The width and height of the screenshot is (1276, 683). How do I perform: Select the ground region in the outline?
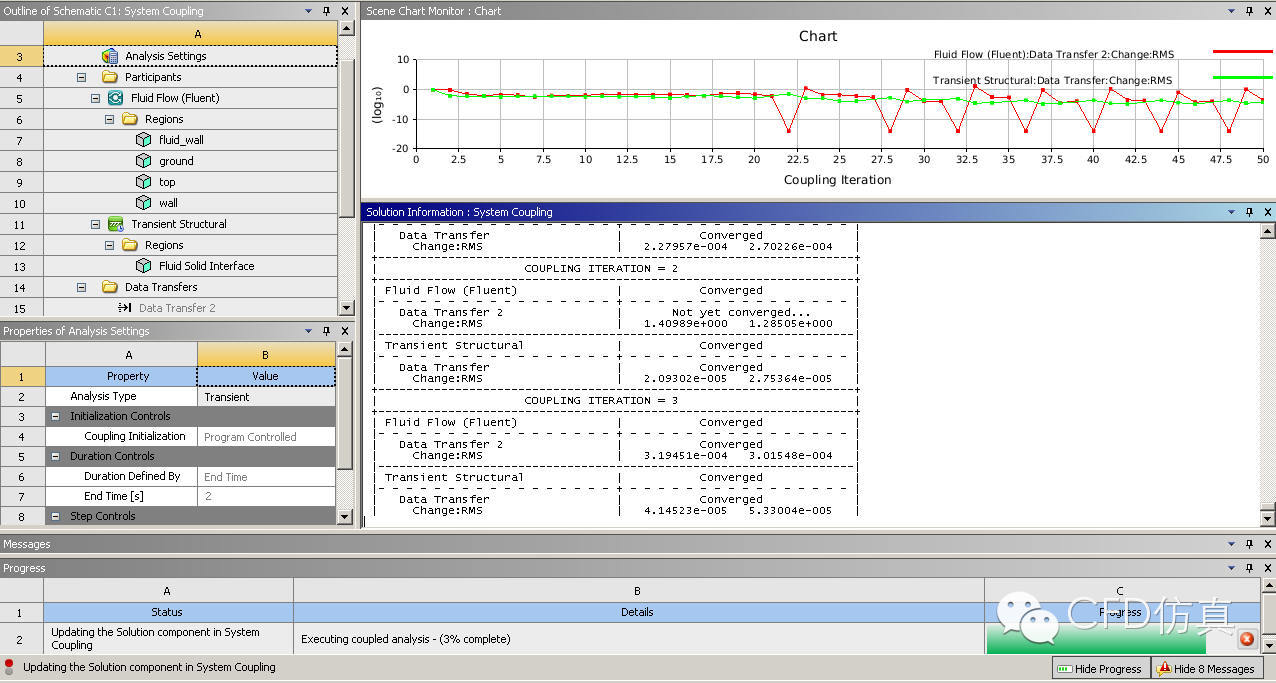(x=176, y=161)
